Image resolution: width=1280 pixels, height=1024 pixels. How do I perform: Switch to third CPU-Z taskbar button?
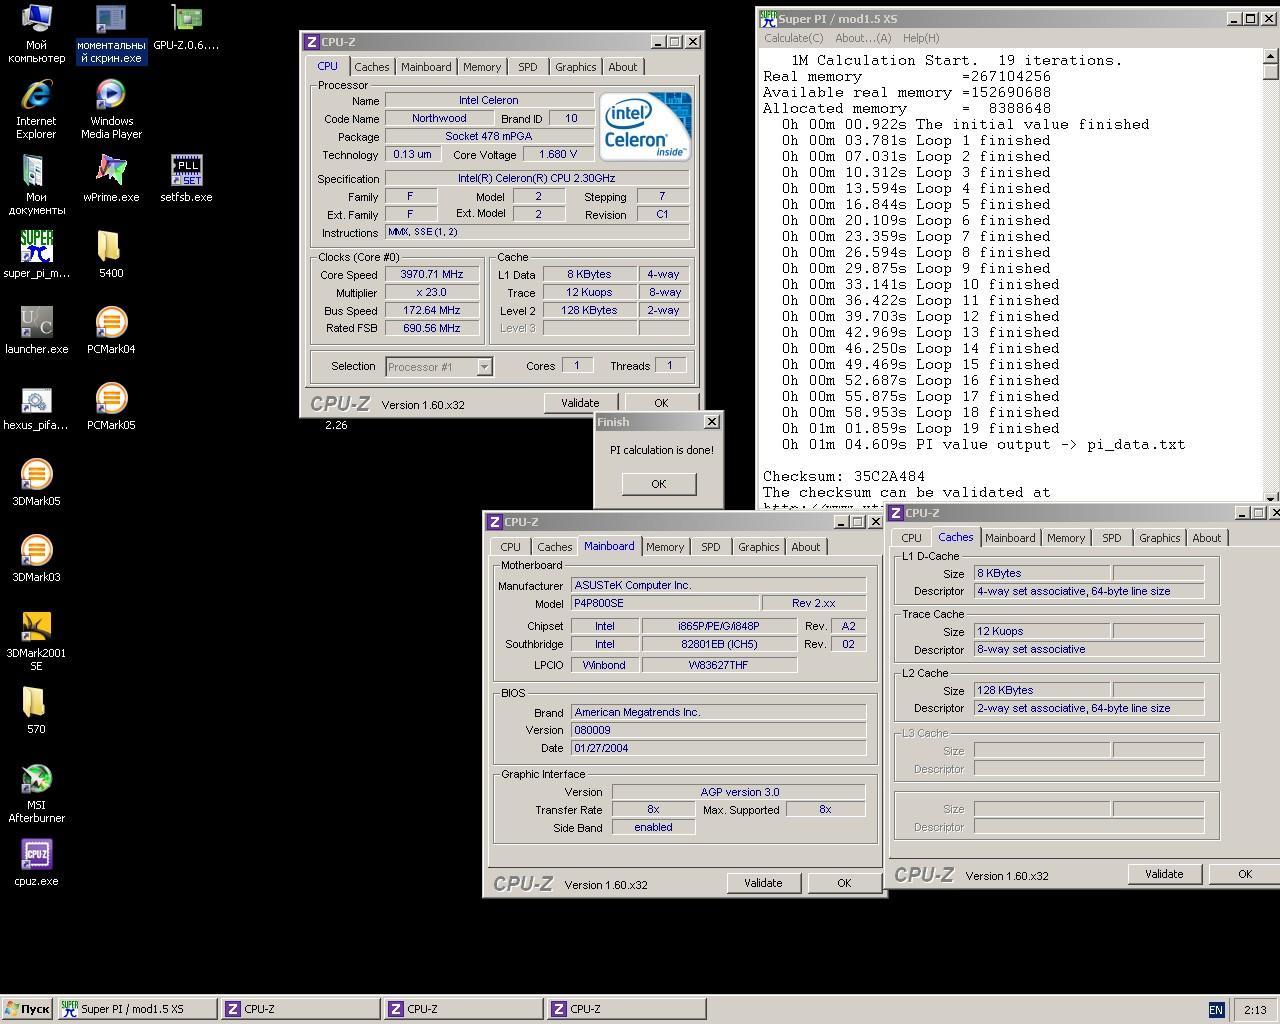tap(626, 1009)
